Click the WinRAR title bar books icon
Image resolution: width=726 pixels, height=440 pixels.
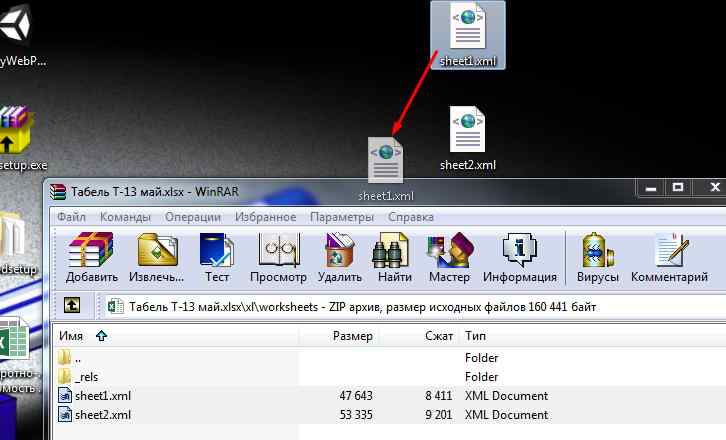coord(58,191)
